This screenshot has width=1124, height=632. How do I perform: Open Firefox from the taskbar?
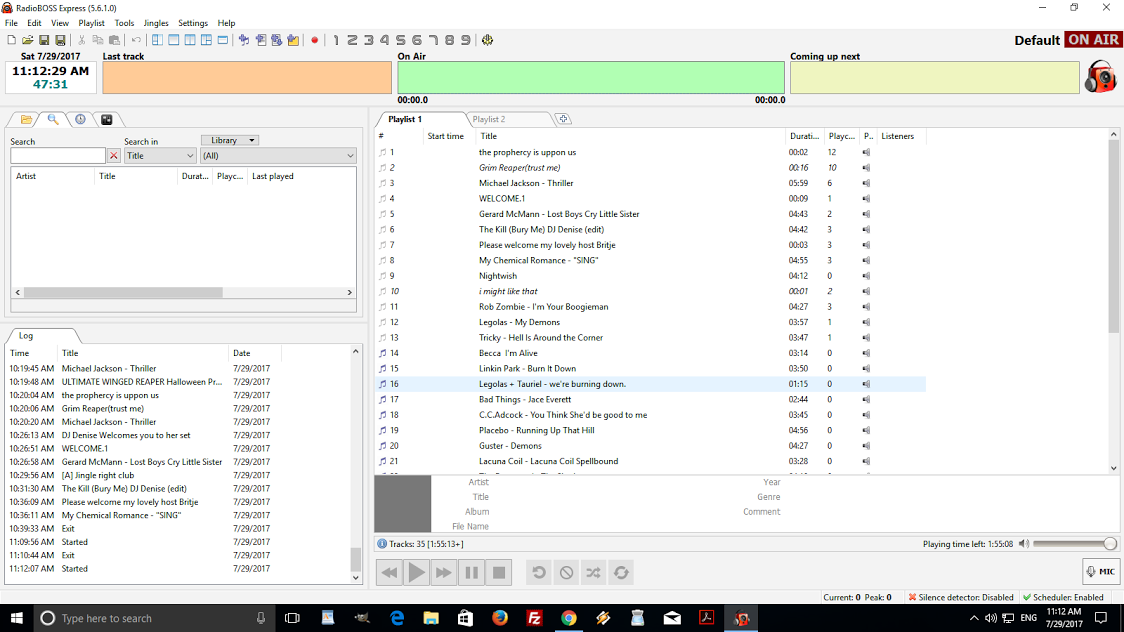(x=500, y=618)
